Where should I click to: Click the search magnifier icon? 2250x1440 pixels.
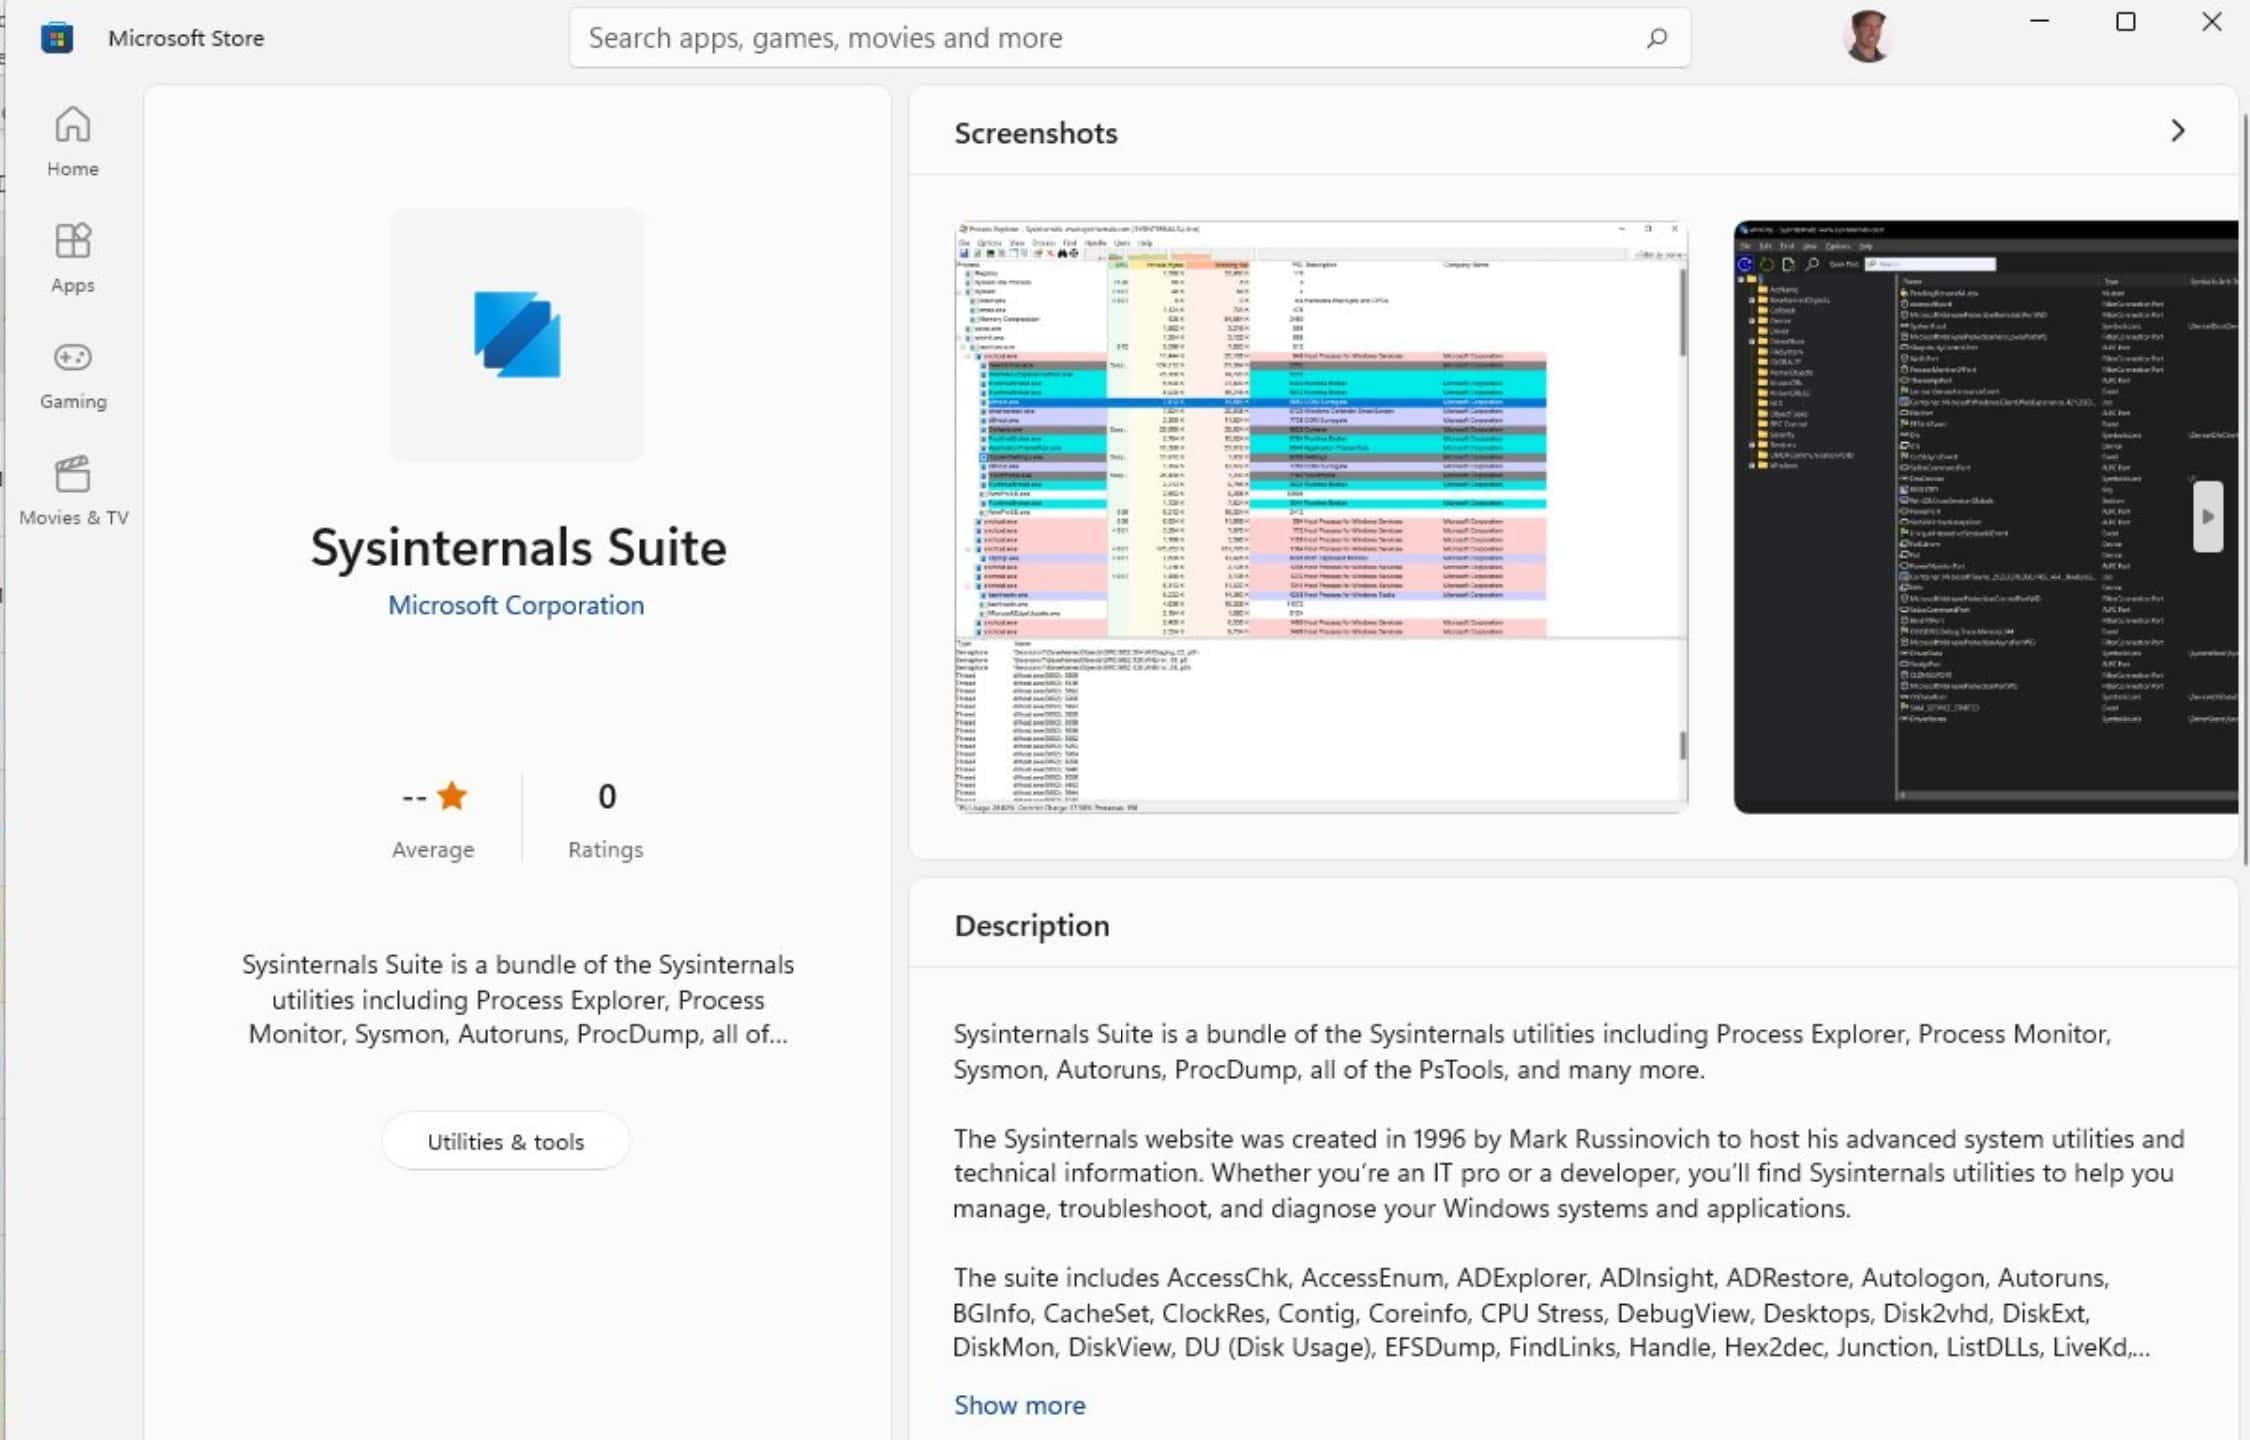[1656, 36]
